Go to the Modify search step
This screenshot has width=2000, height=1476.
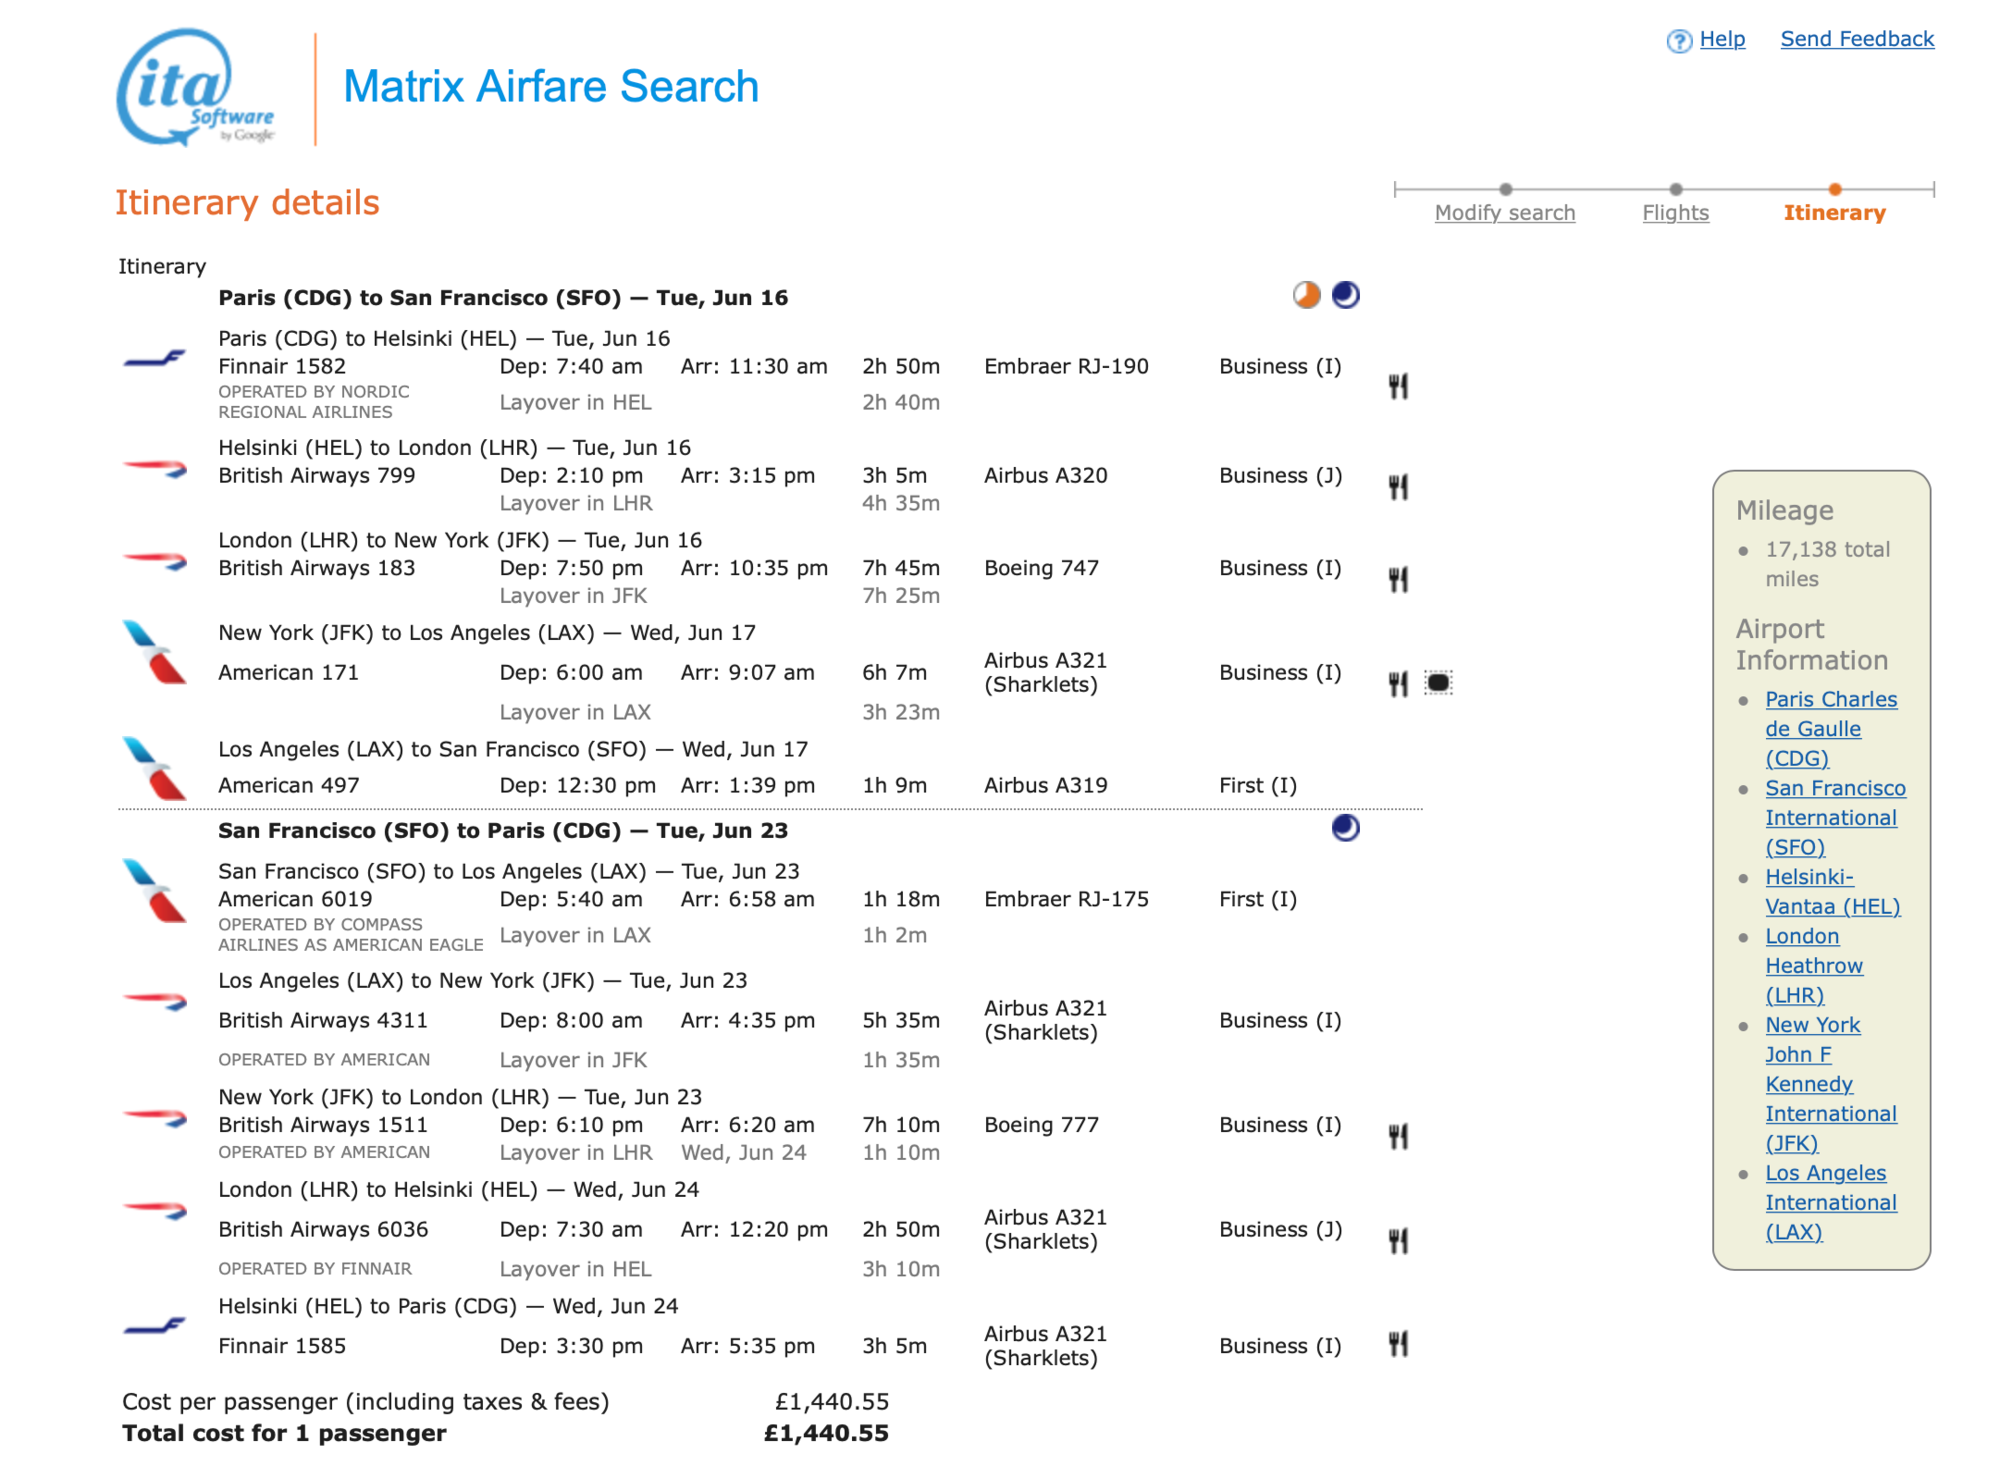[1505, 213]
